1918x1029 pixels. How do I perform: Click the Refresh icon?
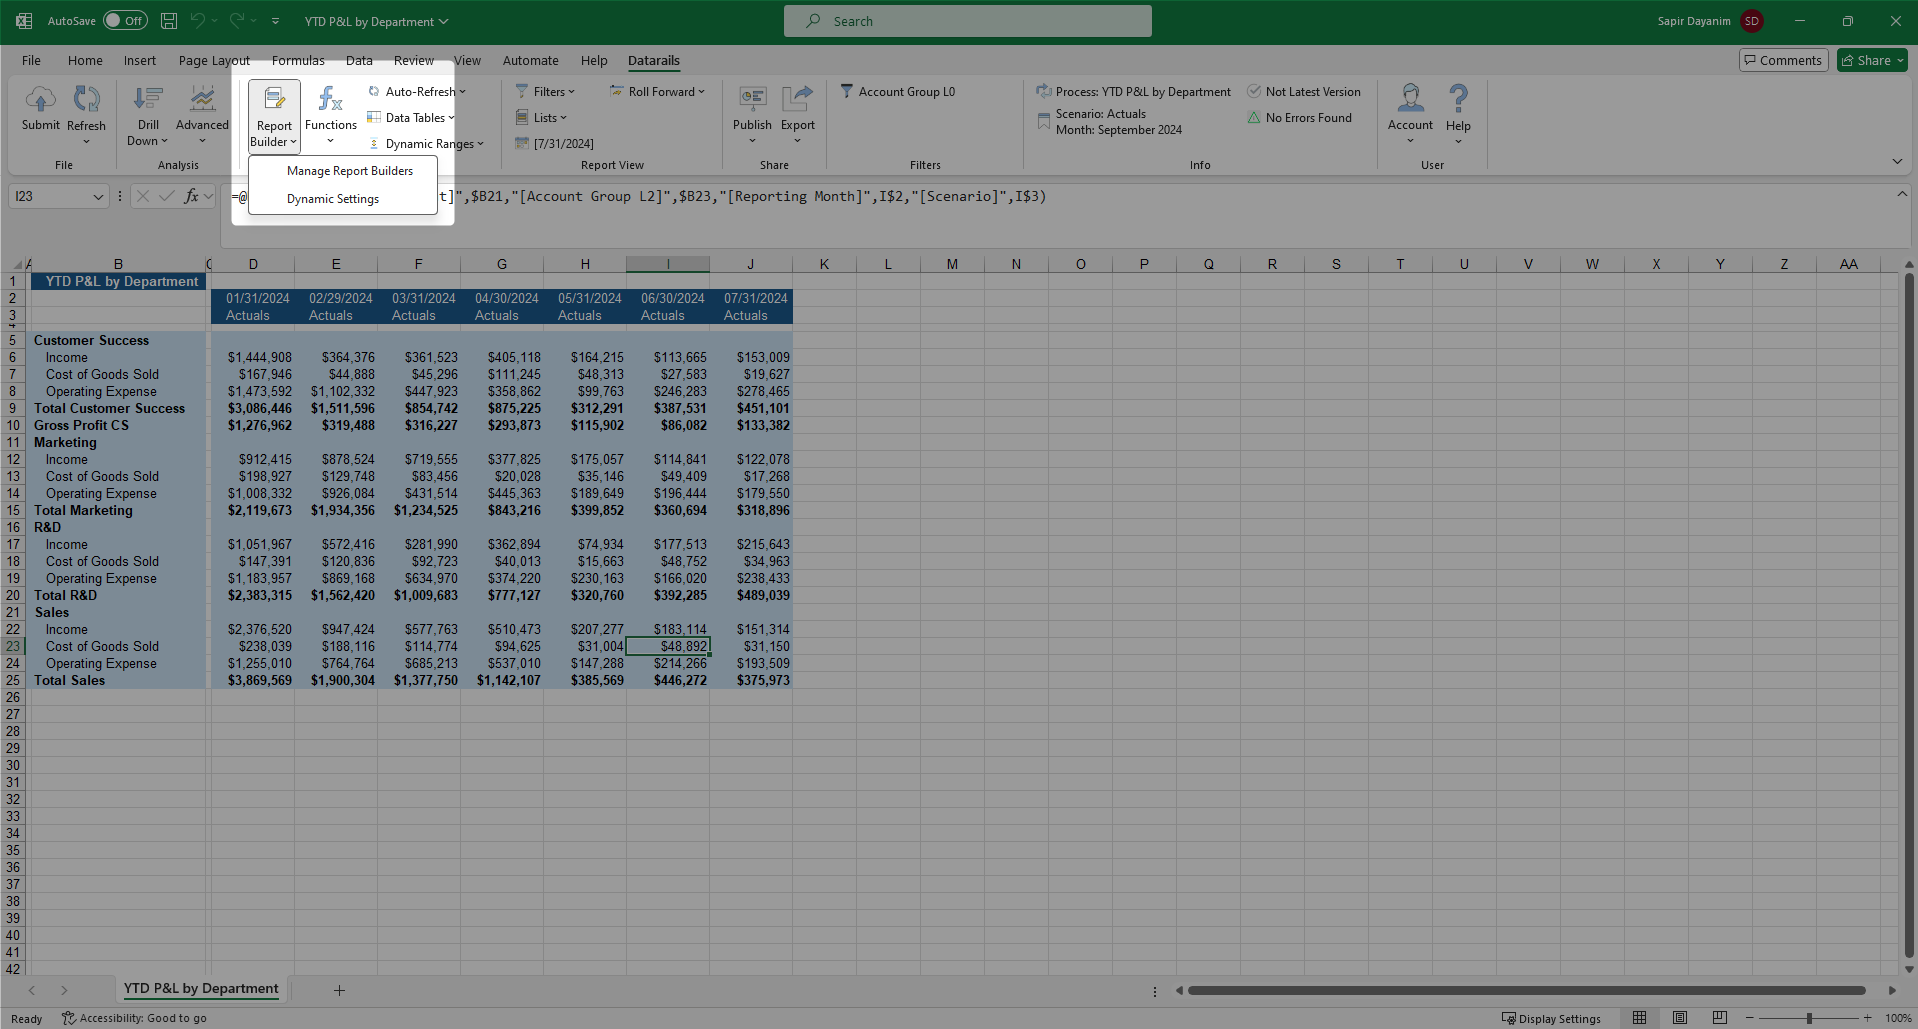pos(86,99)
